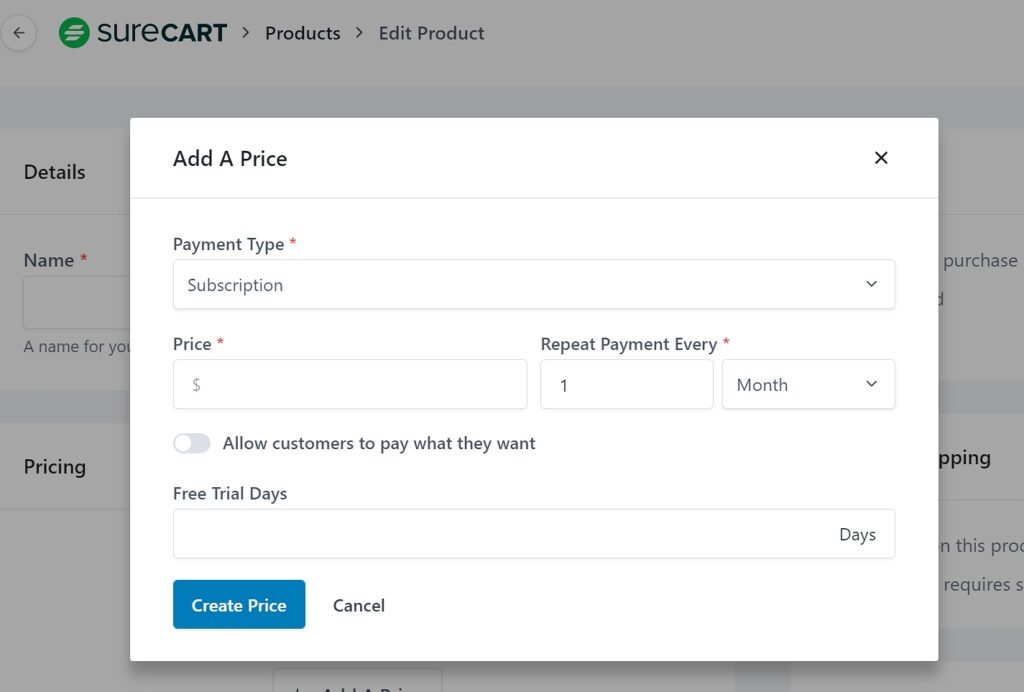Click the Month dropdown chevron arrow
The image size is (1024, 692).
871,384
